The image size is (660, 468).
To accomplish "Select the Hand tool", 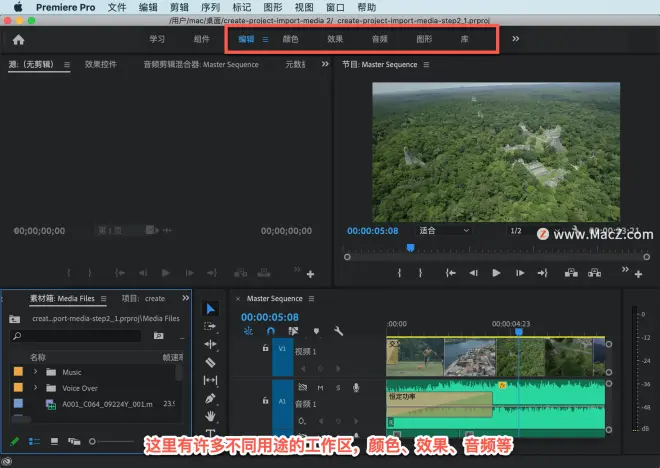I will pyautogui.click(x=210, y=416).
